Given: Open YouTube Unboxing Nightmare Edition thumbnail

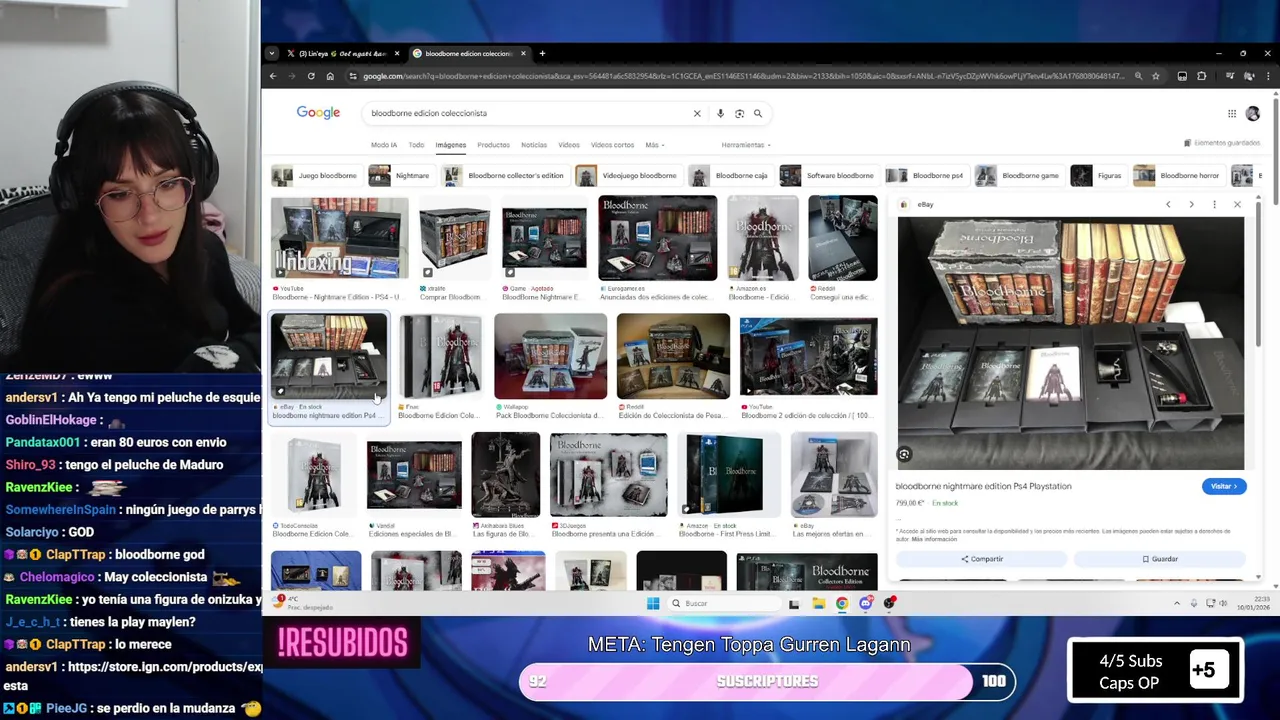Looking at the screenshot, I should click(340, 238).
